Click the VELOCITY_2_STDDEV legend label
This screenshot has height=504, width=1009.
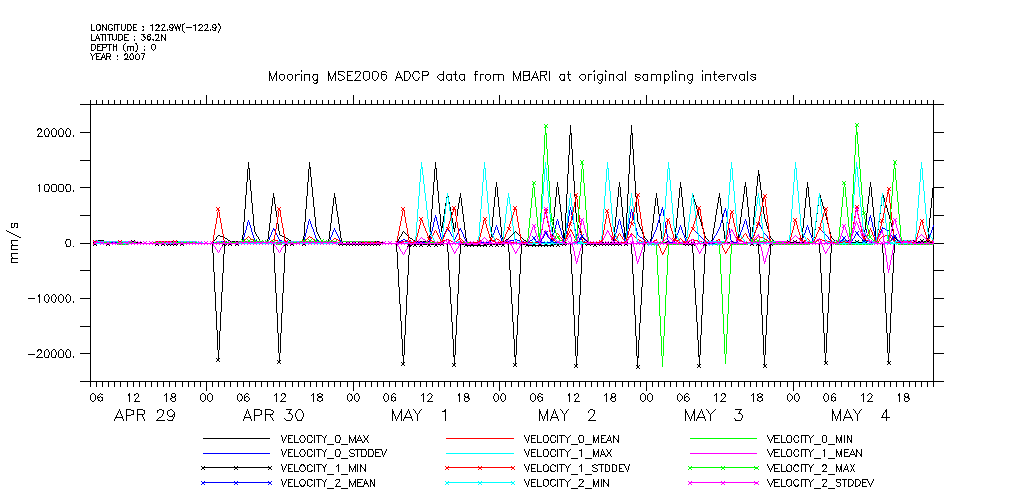[820, 483]
